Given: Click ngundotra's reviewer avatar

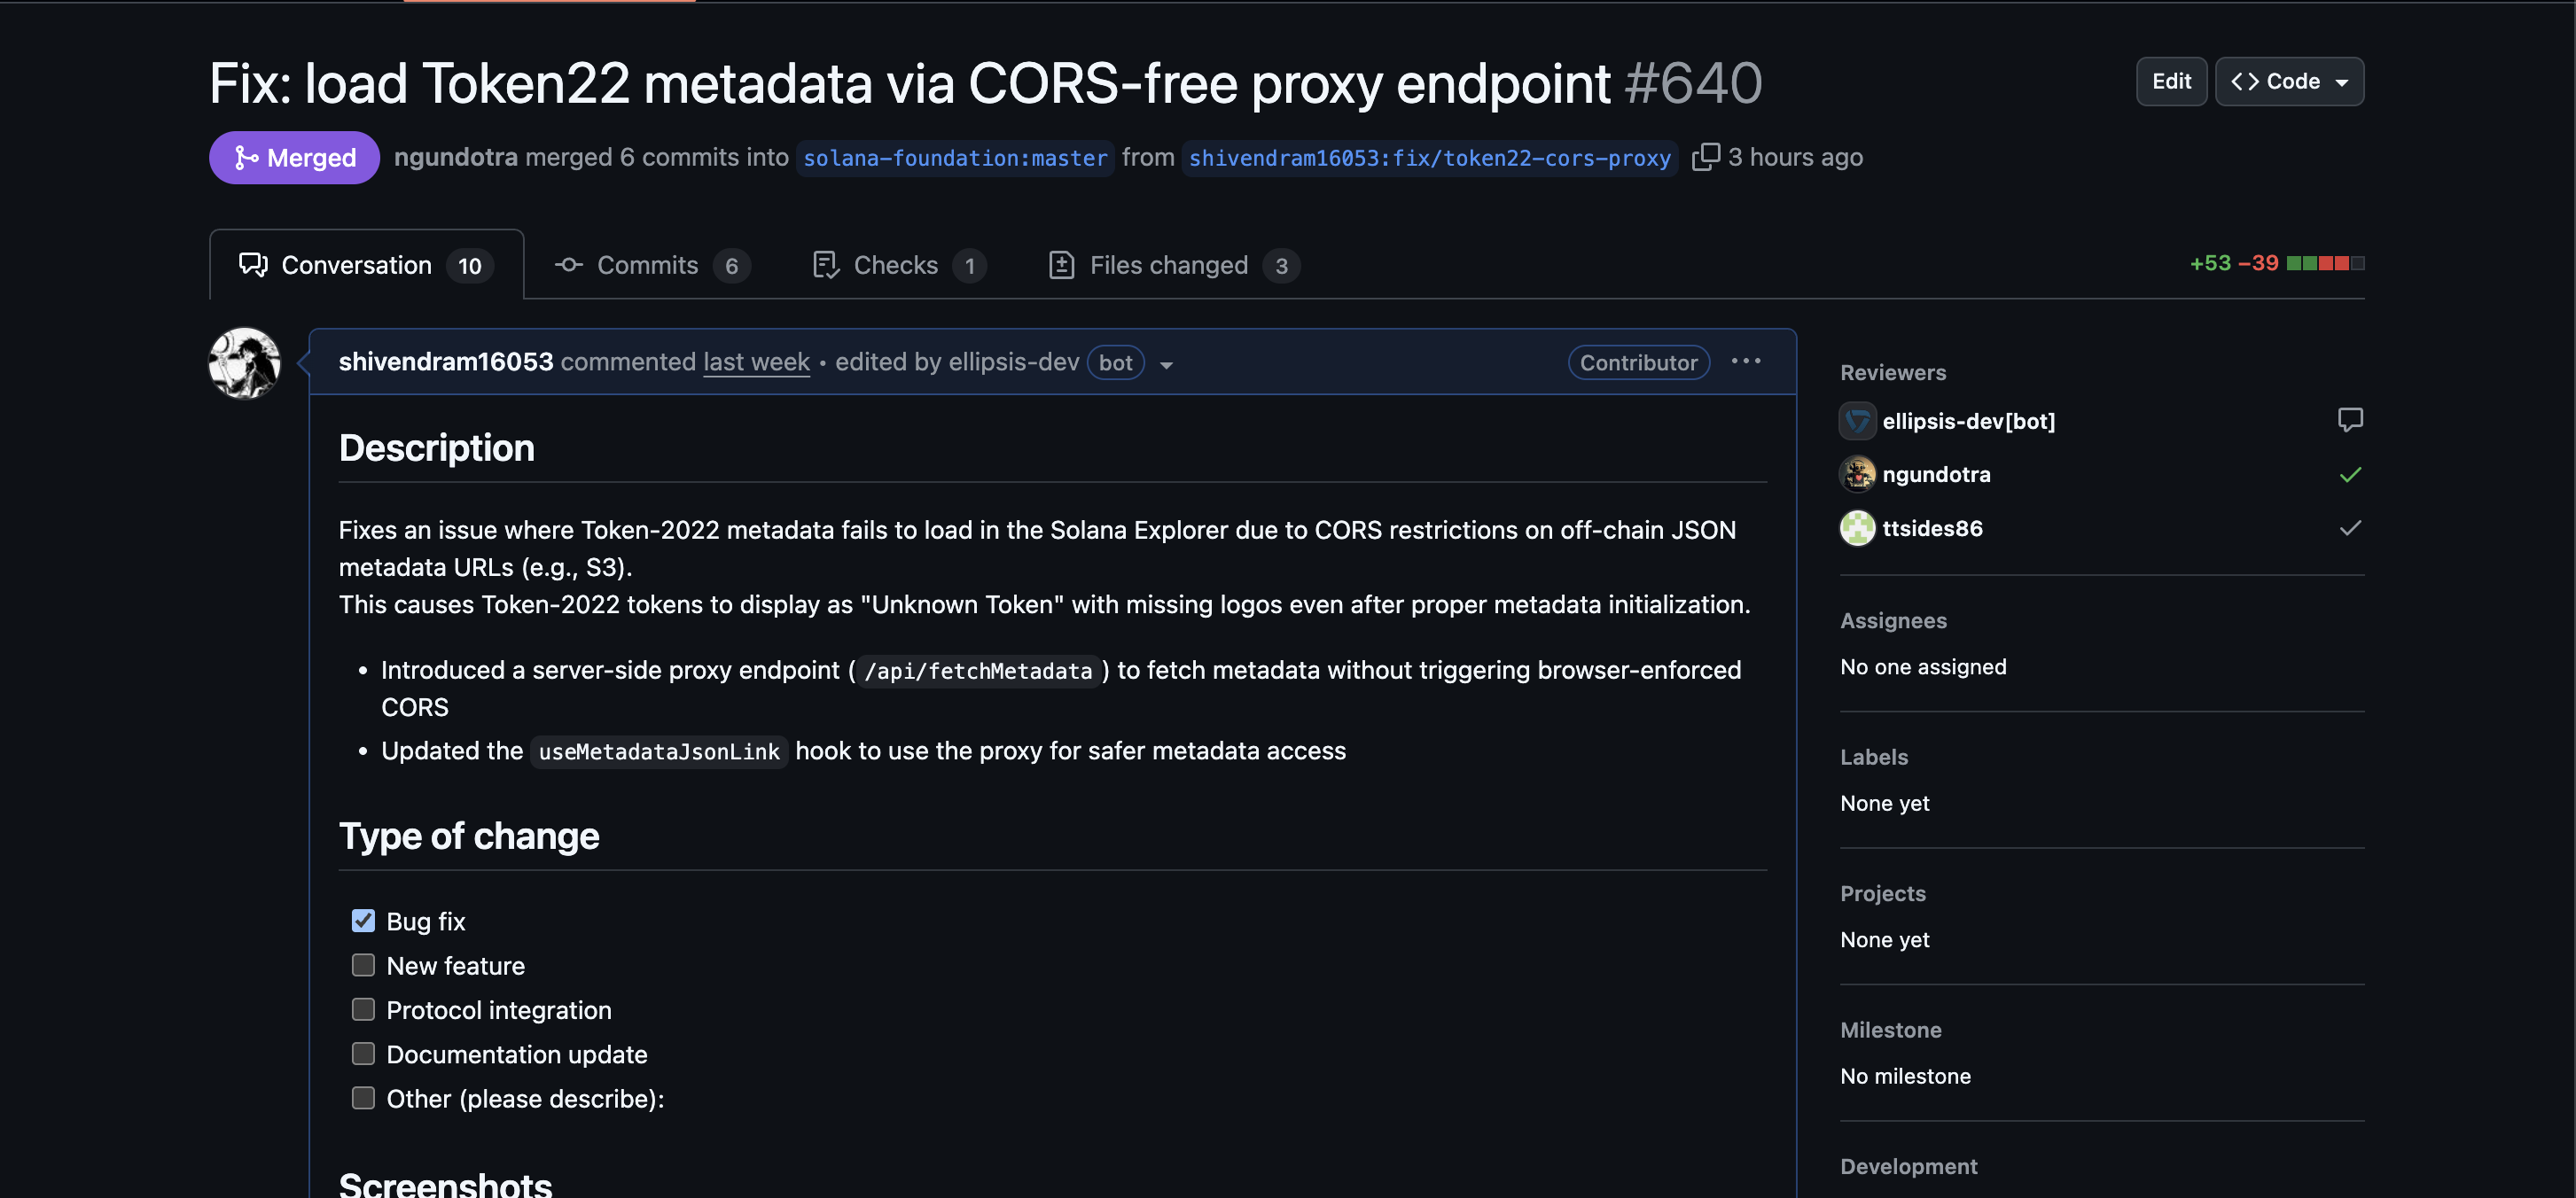Looking at the screenshot, I should pyautogui.click(x=1857, y=474).
